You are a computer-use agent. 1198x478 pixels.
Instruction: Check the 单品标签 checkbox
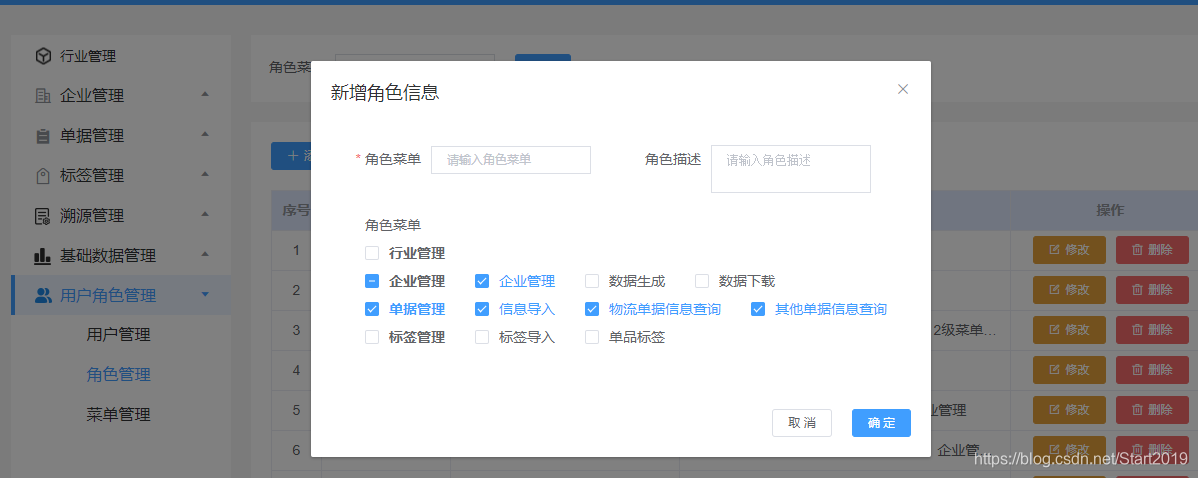592,337
